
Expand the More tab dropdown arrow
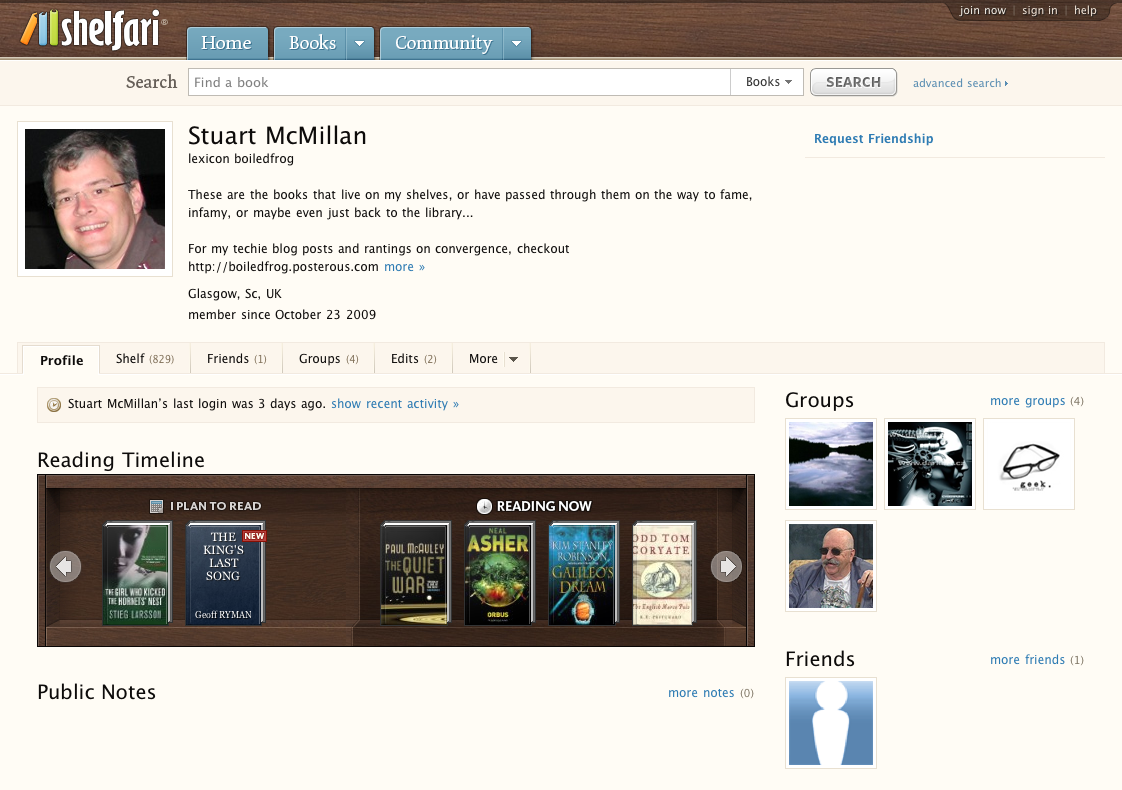(x=514, y=359)
